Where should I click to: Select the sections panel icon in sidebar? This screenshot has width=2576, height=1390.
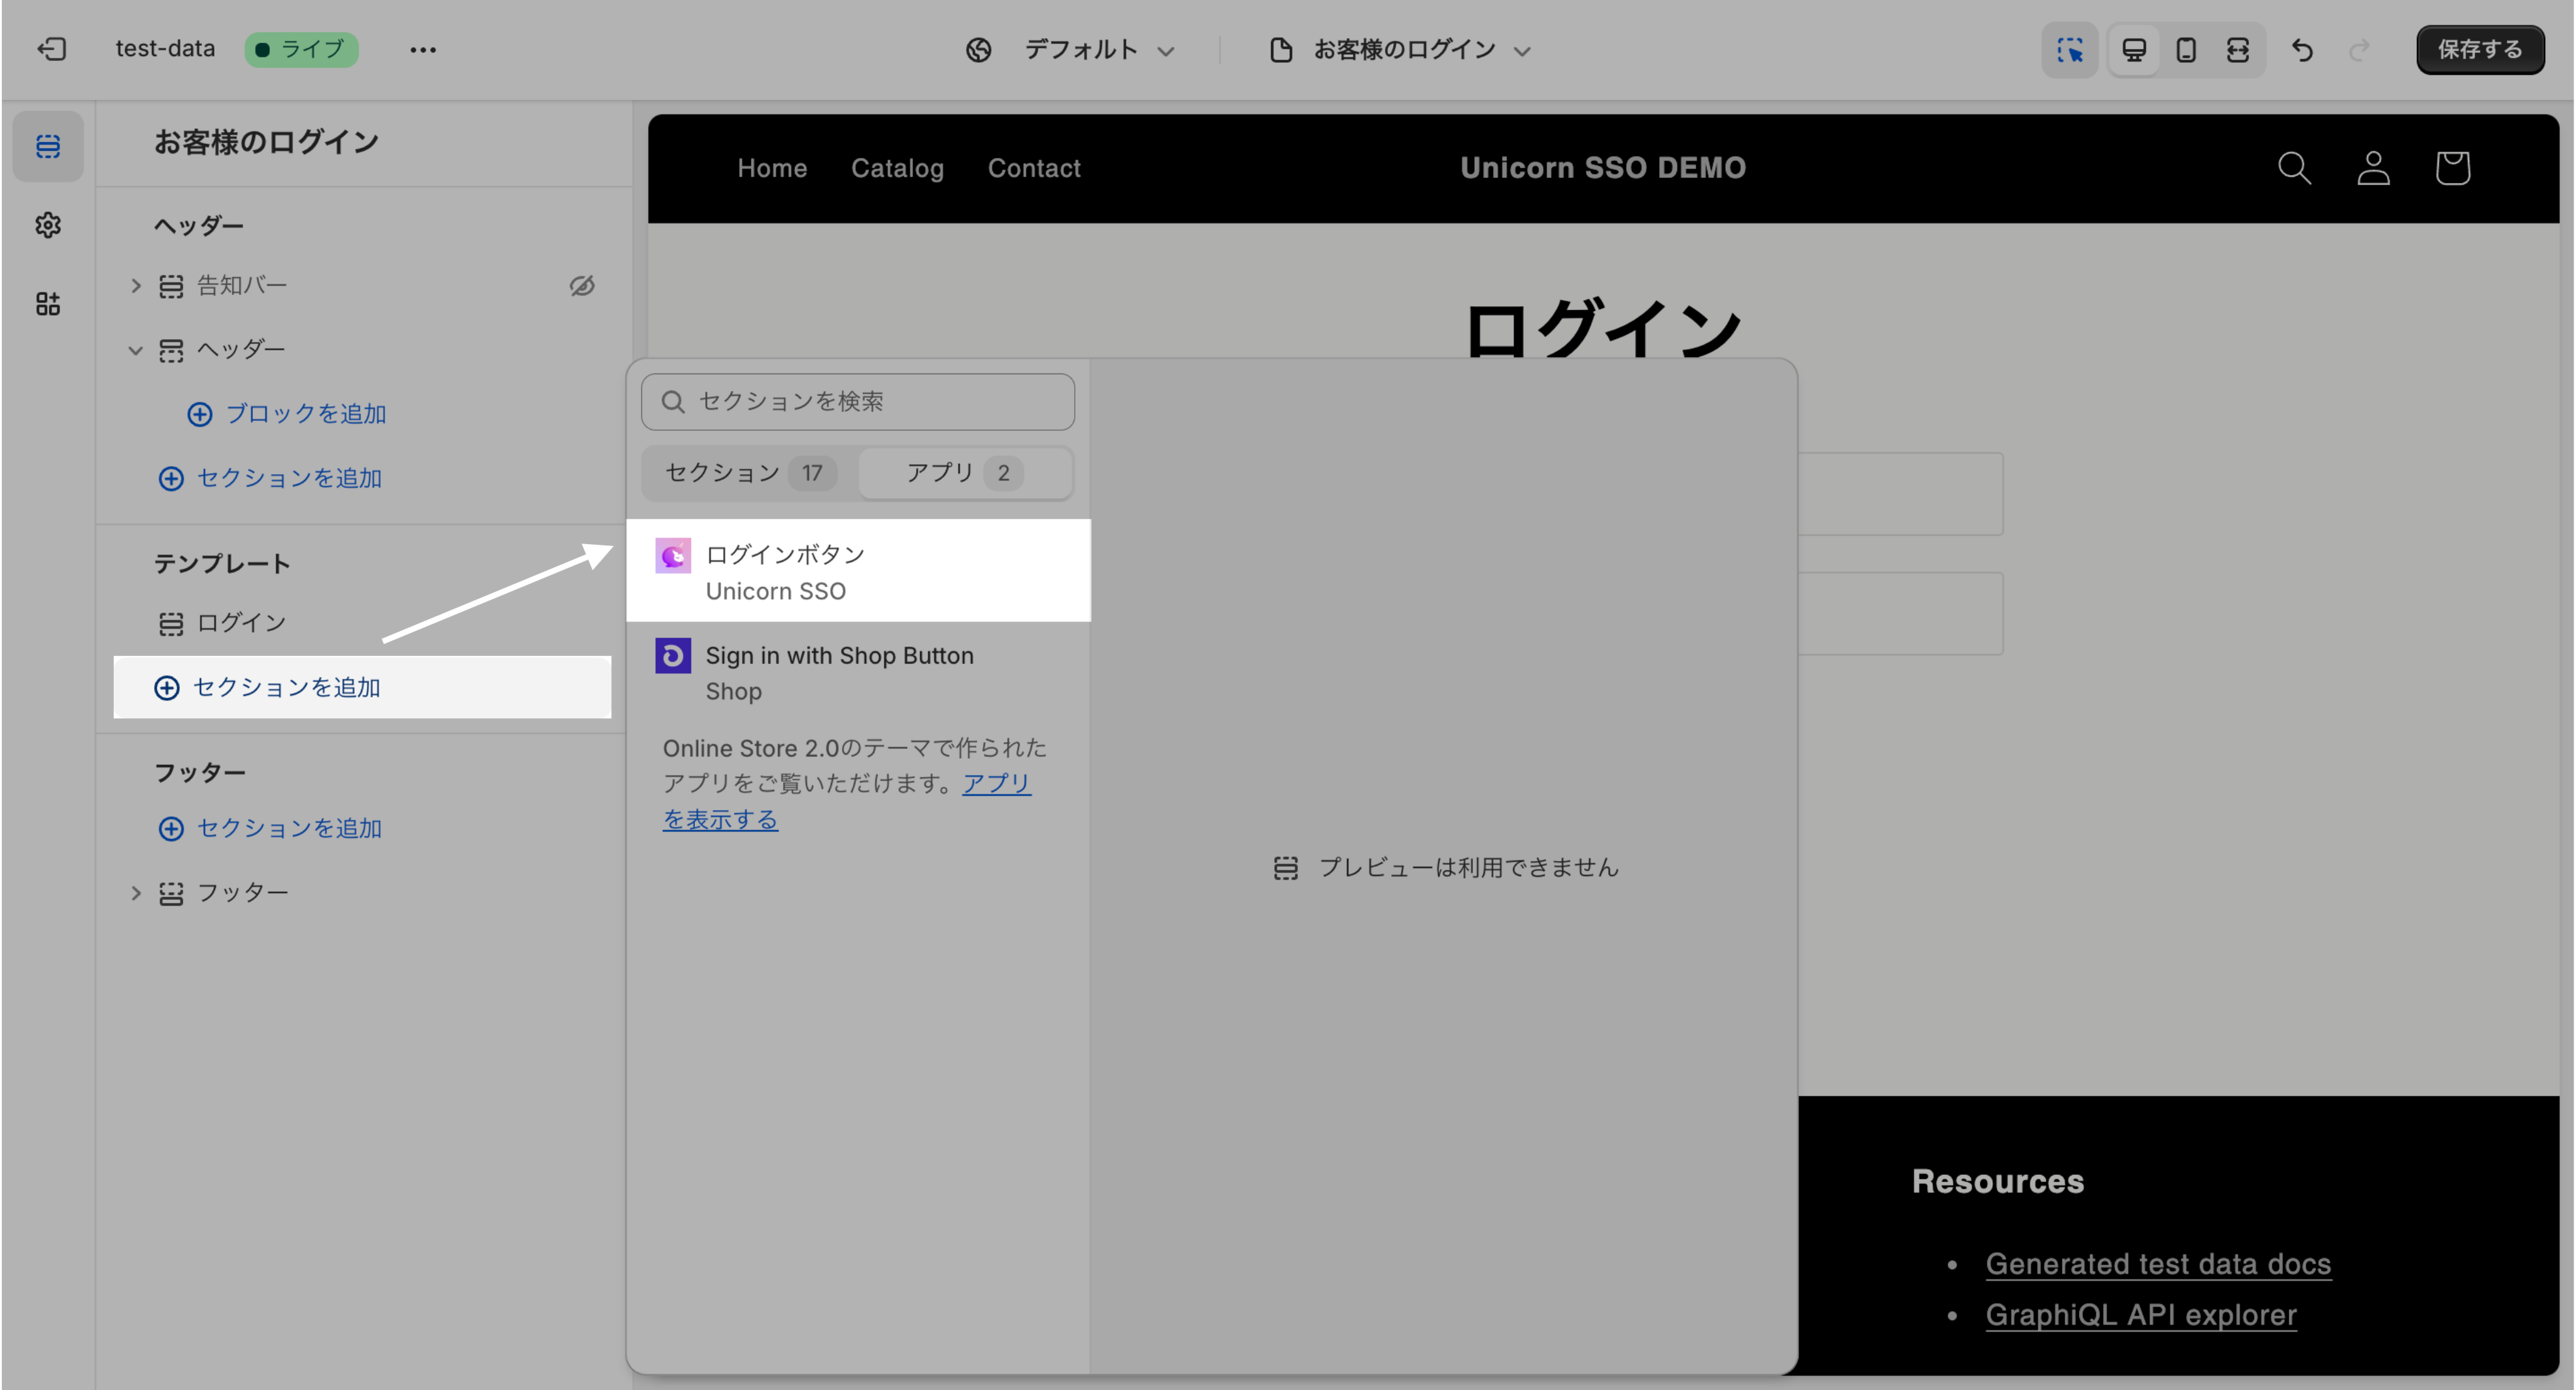(48, 146)
